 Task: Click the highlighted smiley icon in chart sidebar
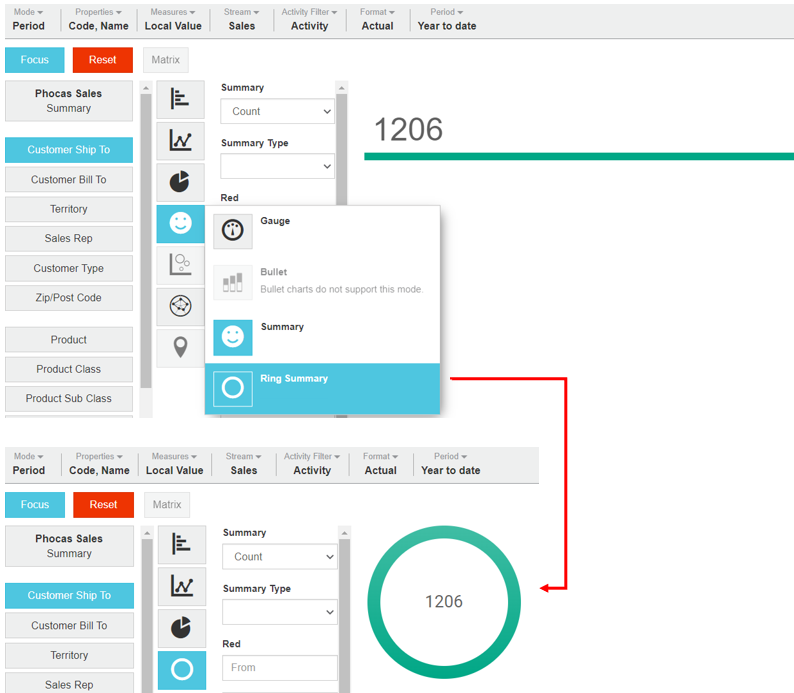click(180, 224)
